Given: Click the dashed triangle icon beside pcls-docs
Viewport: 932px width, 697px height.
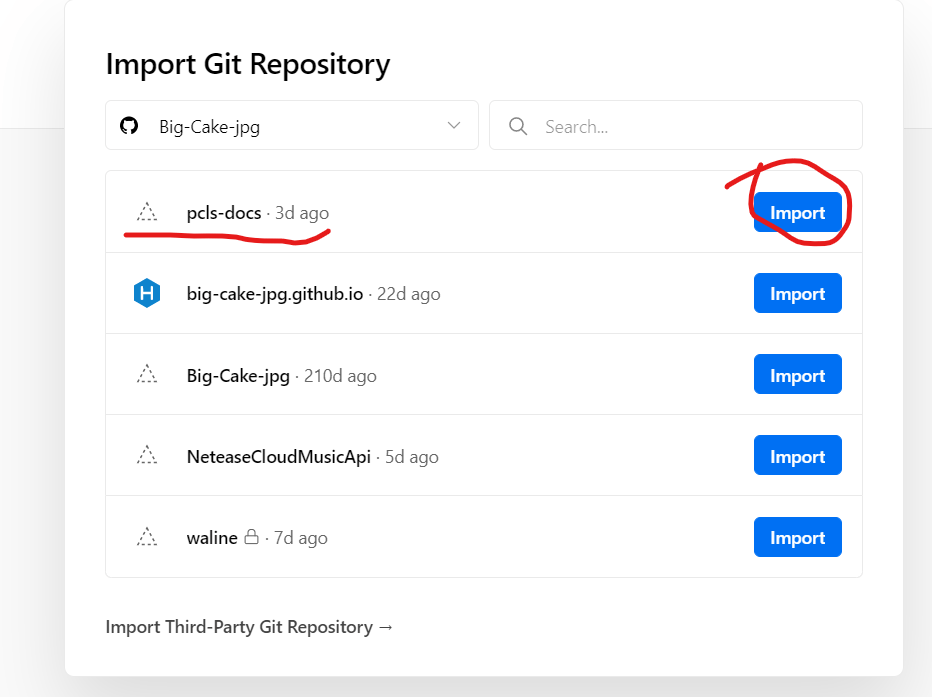Looking at the screenshot, I should pos(147,212).
